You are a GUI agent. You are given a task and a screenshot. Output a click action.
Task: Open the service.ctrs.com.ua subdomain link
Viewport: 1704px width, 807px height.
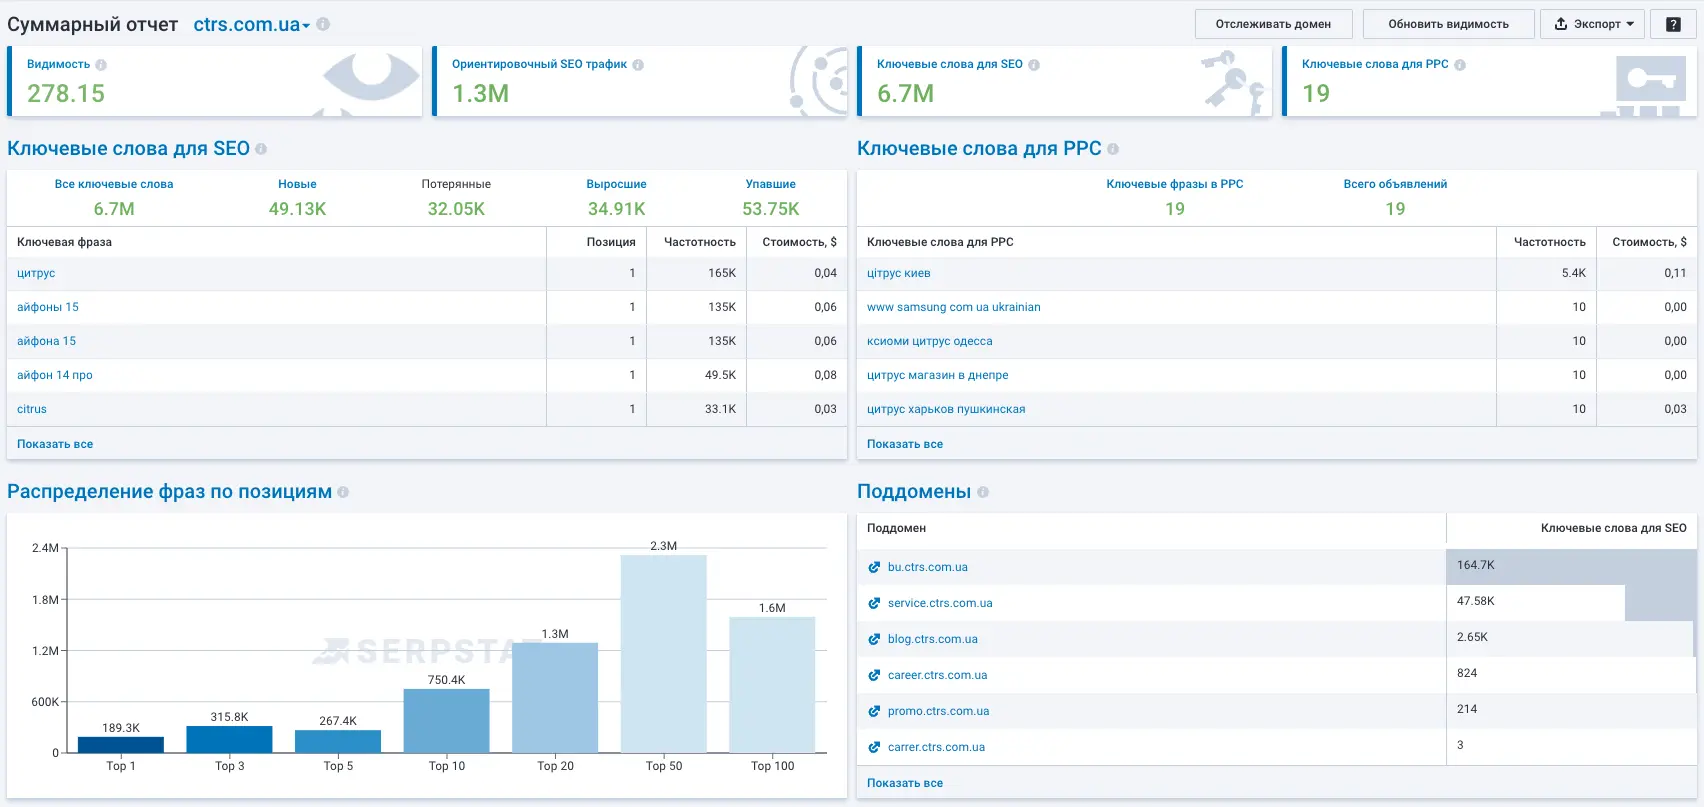940,603
